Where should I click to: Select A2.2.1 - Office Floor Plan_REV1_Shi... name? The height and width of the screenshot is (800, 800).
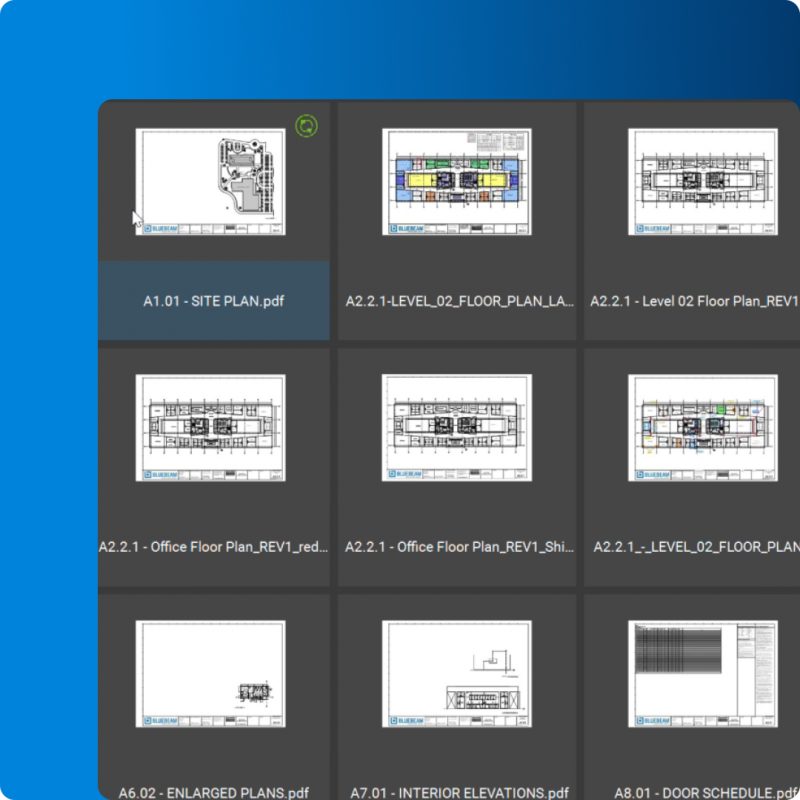coord(459,547)
